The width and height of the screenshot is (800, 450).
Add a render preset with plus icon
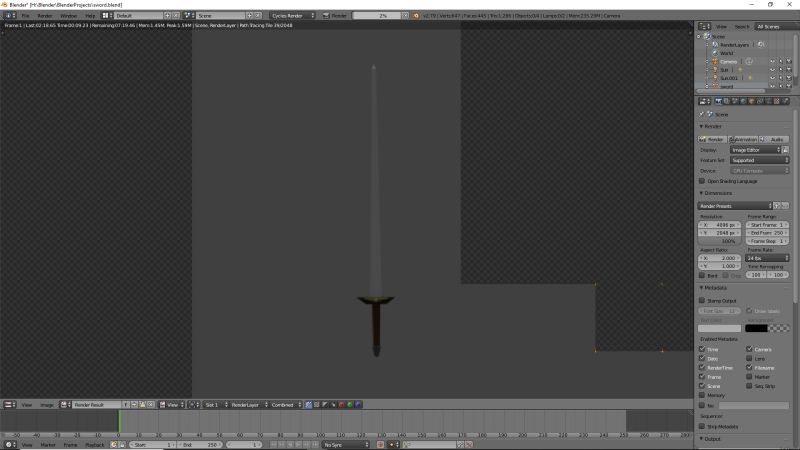point(777,206)
